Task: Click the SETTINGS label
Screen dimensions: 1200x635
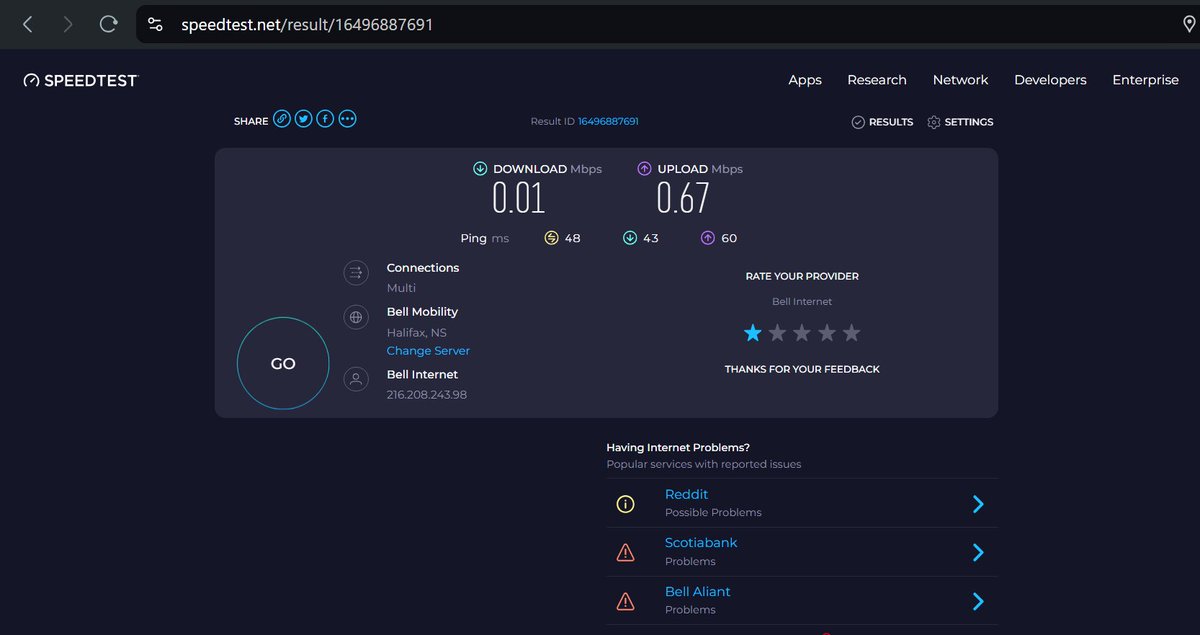Action: tap(969, 122)
